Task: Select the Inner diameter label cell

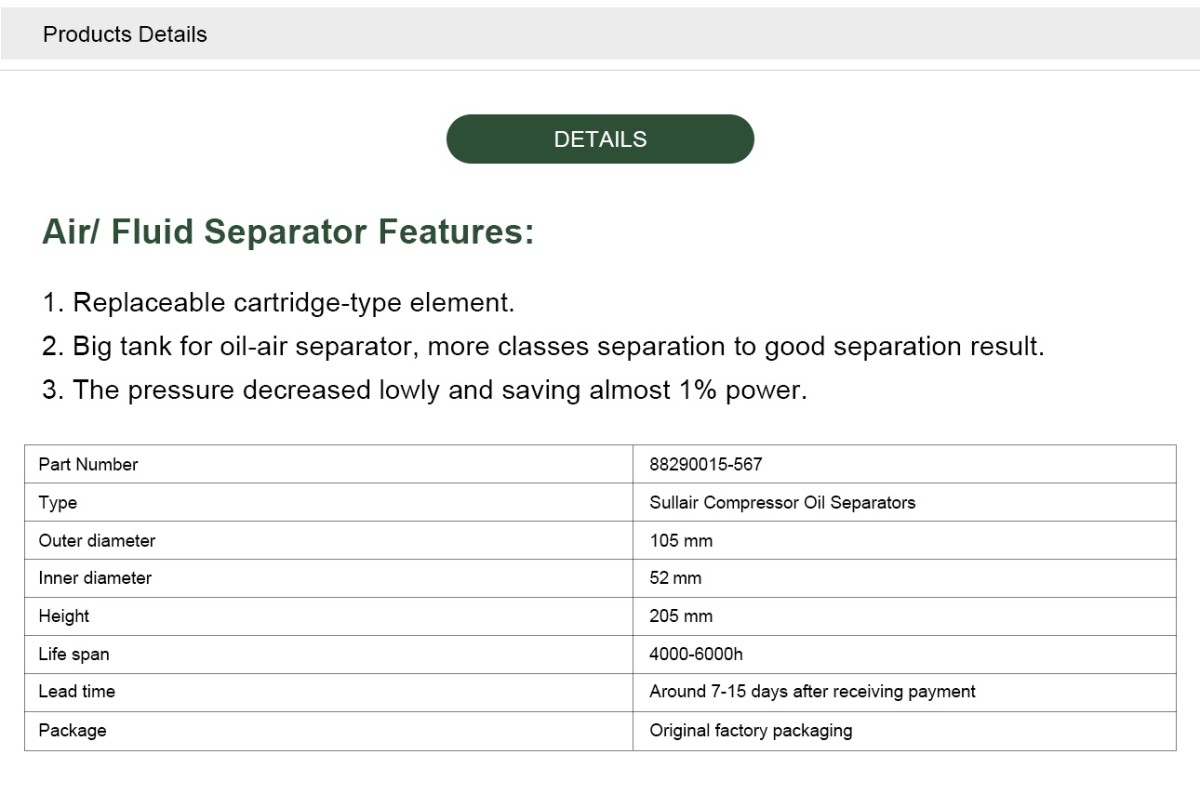Action: tap(329, 578)
